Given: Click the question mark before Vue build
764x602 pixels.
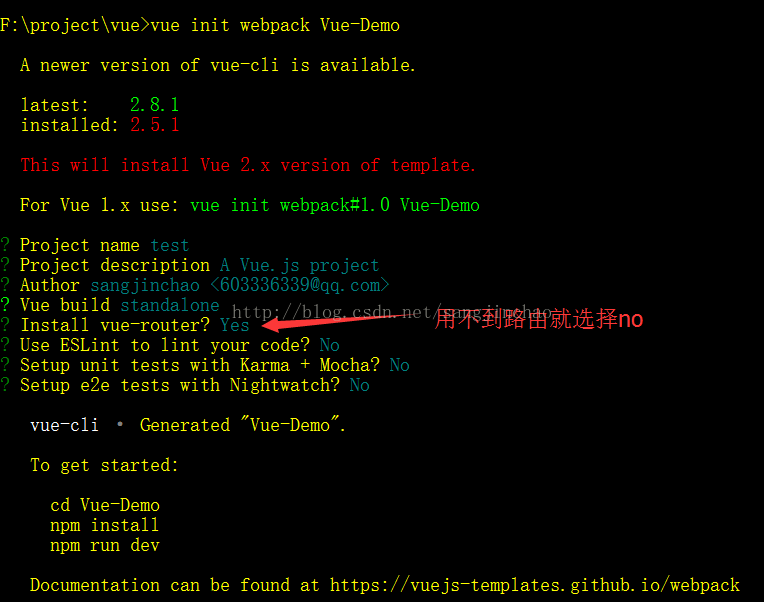Looking at the screenshot, I should [x=5, y=305].
